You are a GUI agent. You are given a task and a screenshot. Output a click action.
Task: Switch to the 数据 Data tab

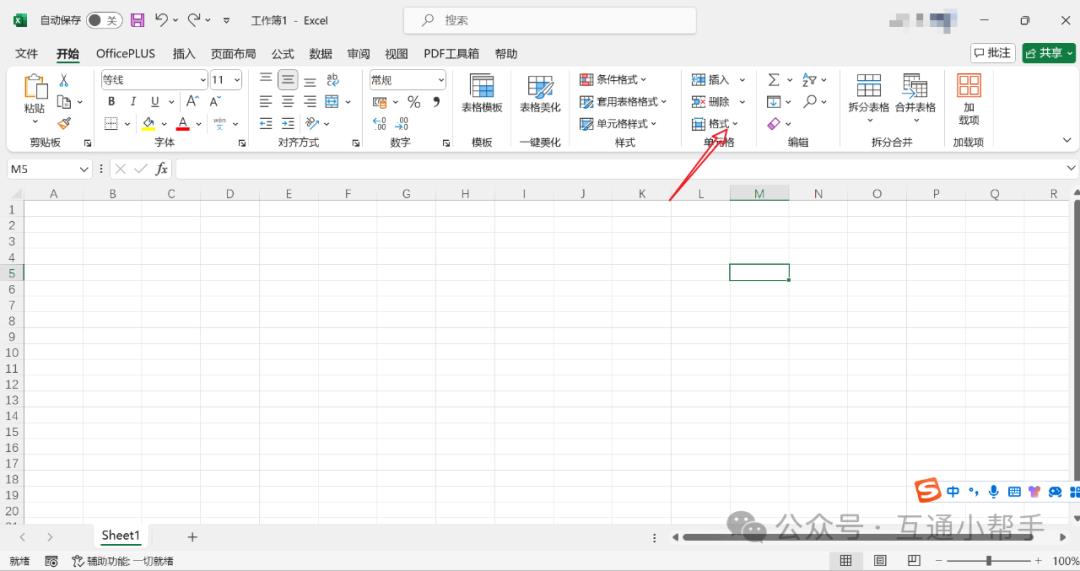point(320,54)
